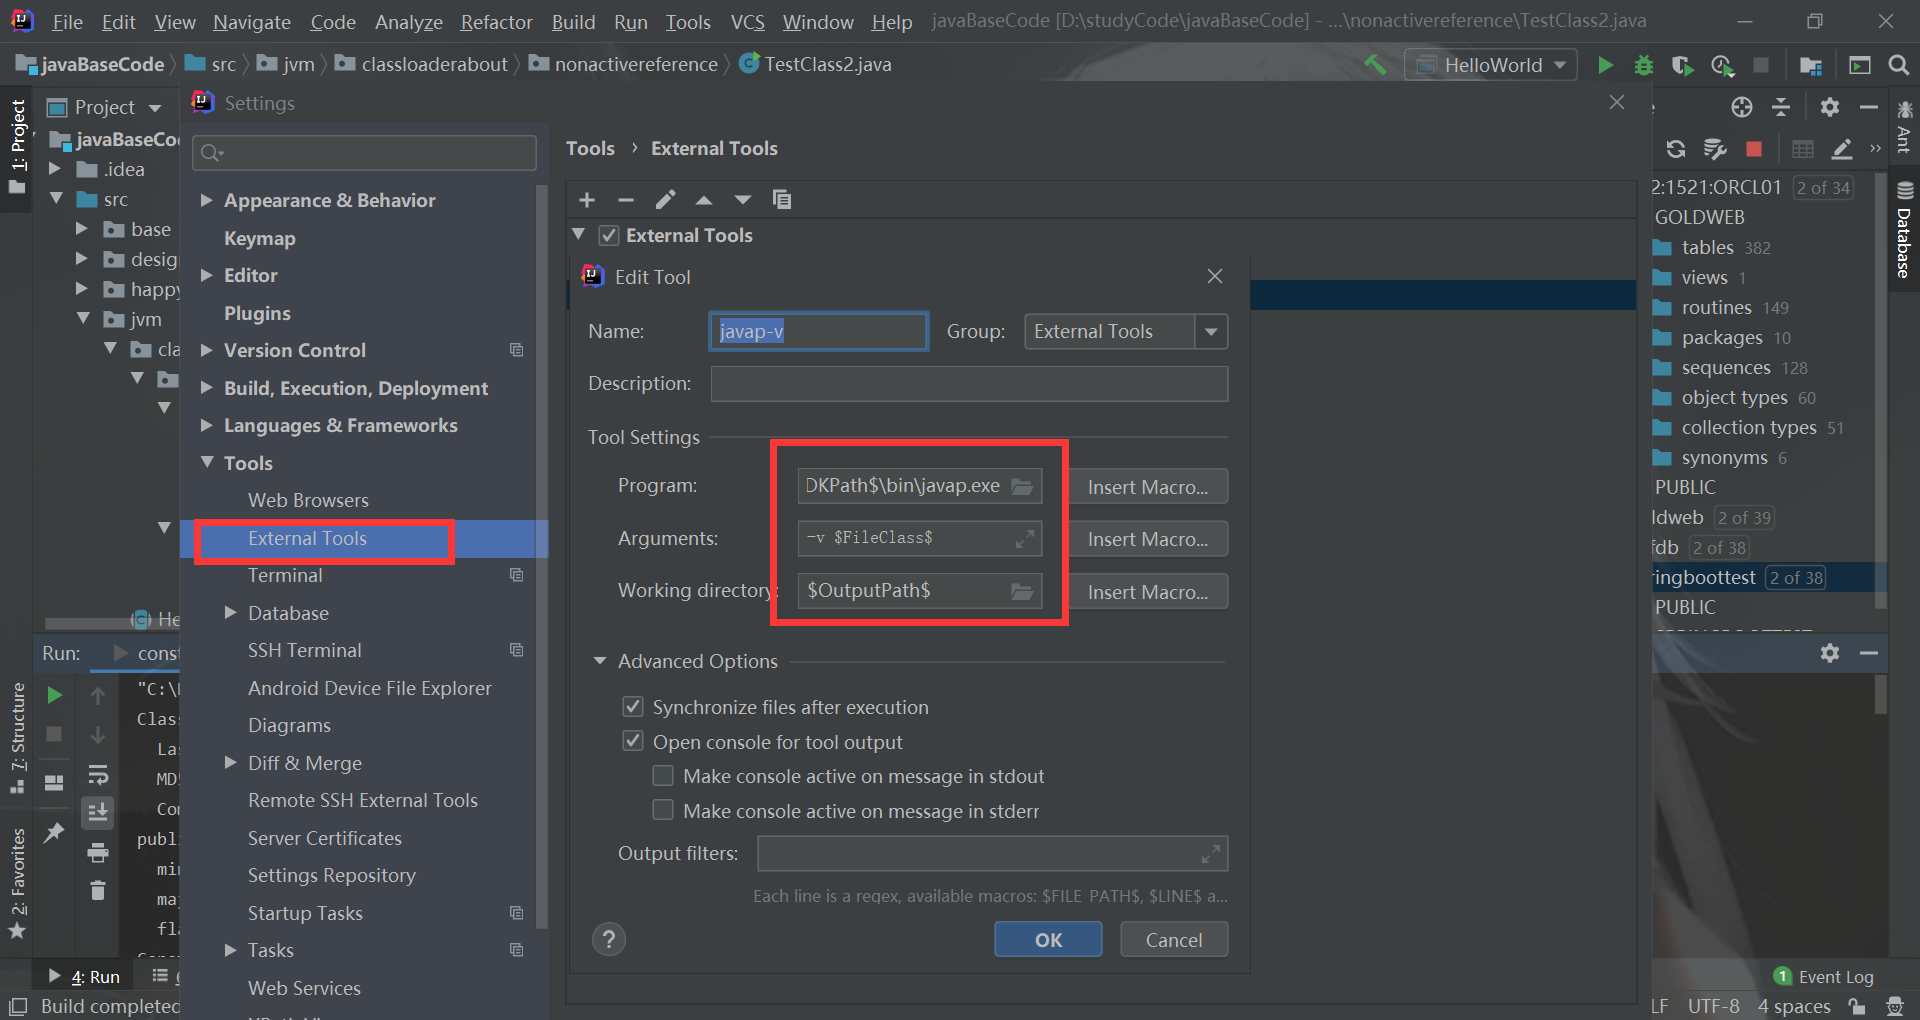Toggle the External Tools group checkbox
Image resolution: width=1920 pixels, height=1020 pixels.
tap(609, 236)
